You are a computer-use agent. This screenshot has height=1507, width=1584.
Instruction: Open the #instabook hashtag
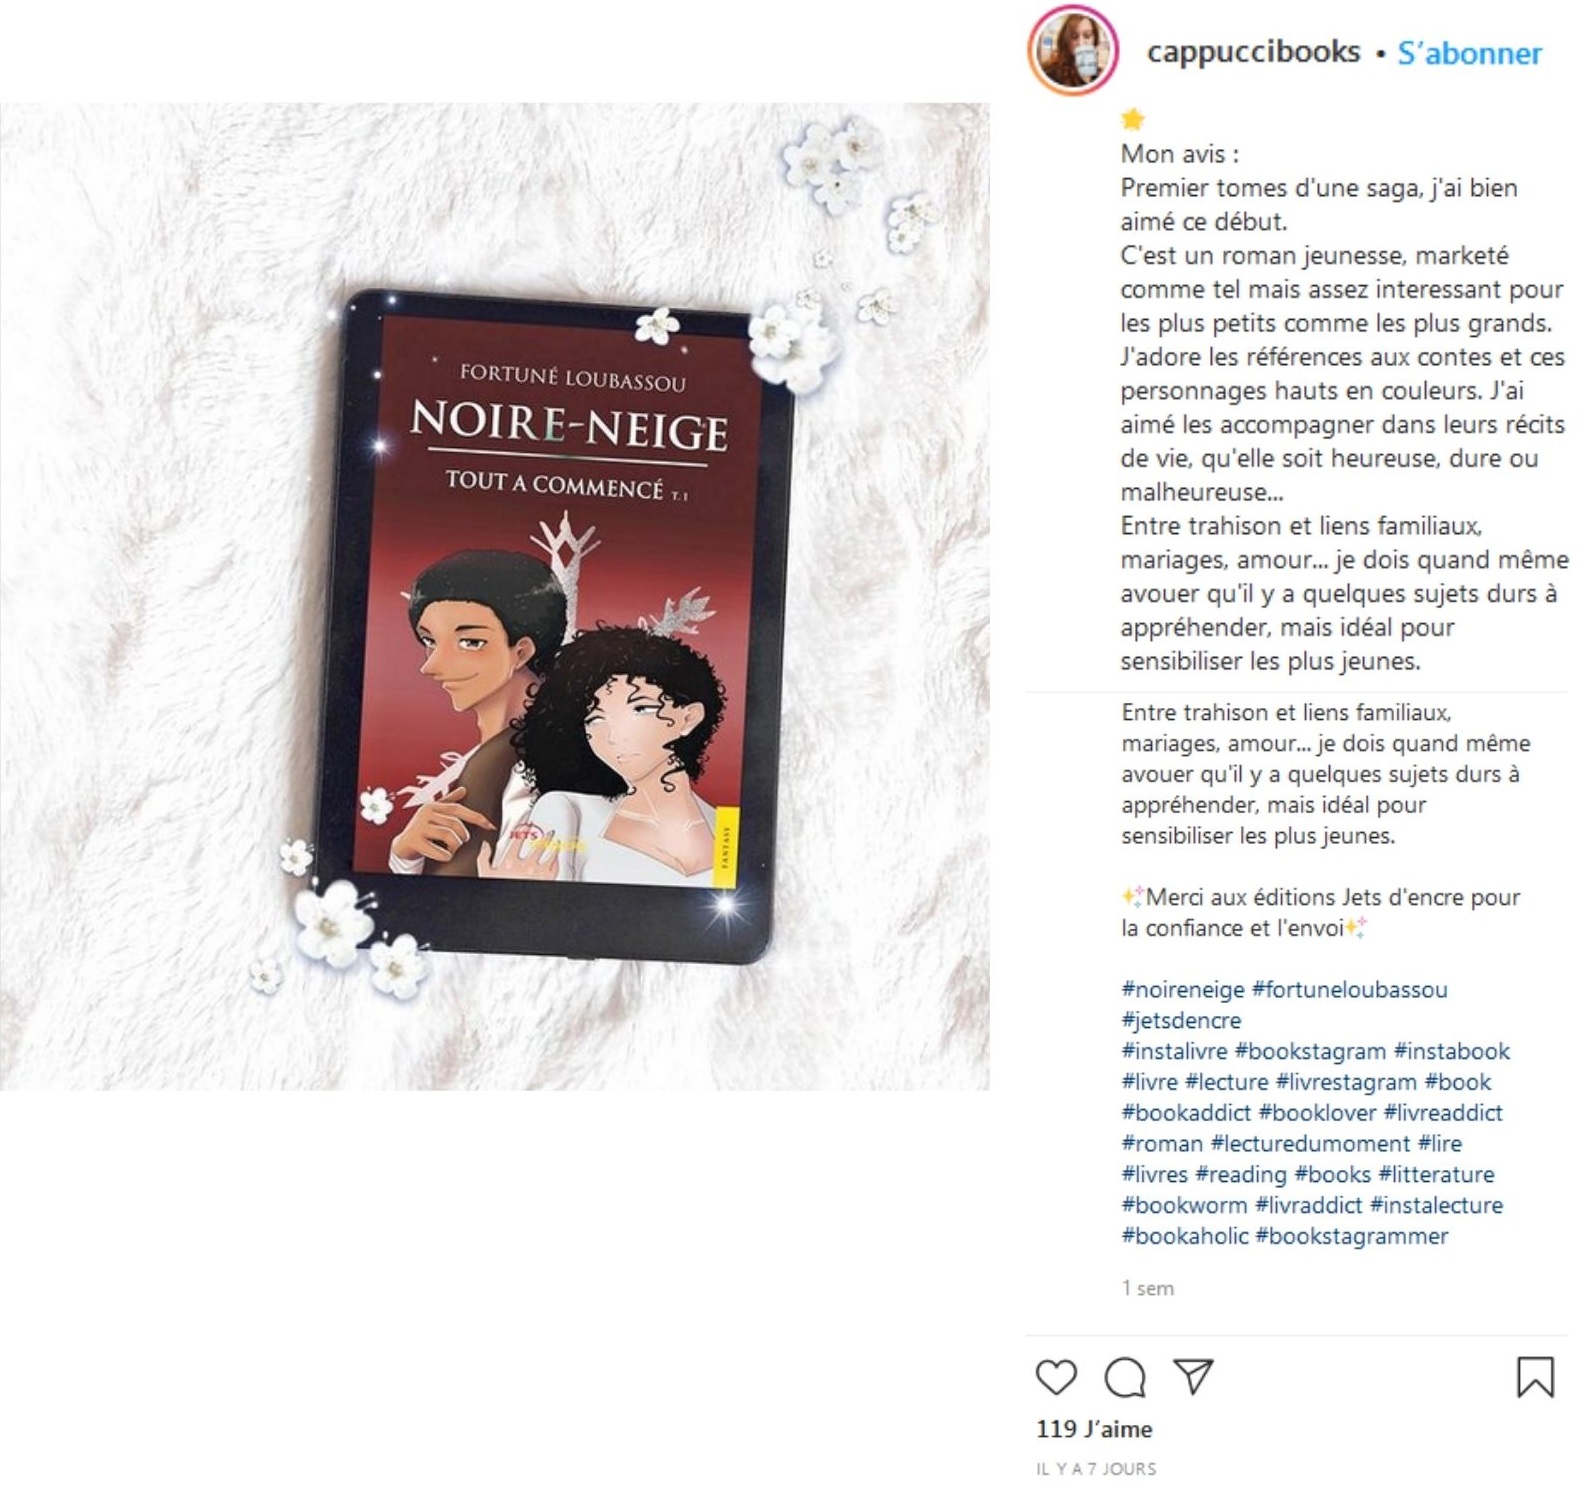click(x=1452, y=1051)
